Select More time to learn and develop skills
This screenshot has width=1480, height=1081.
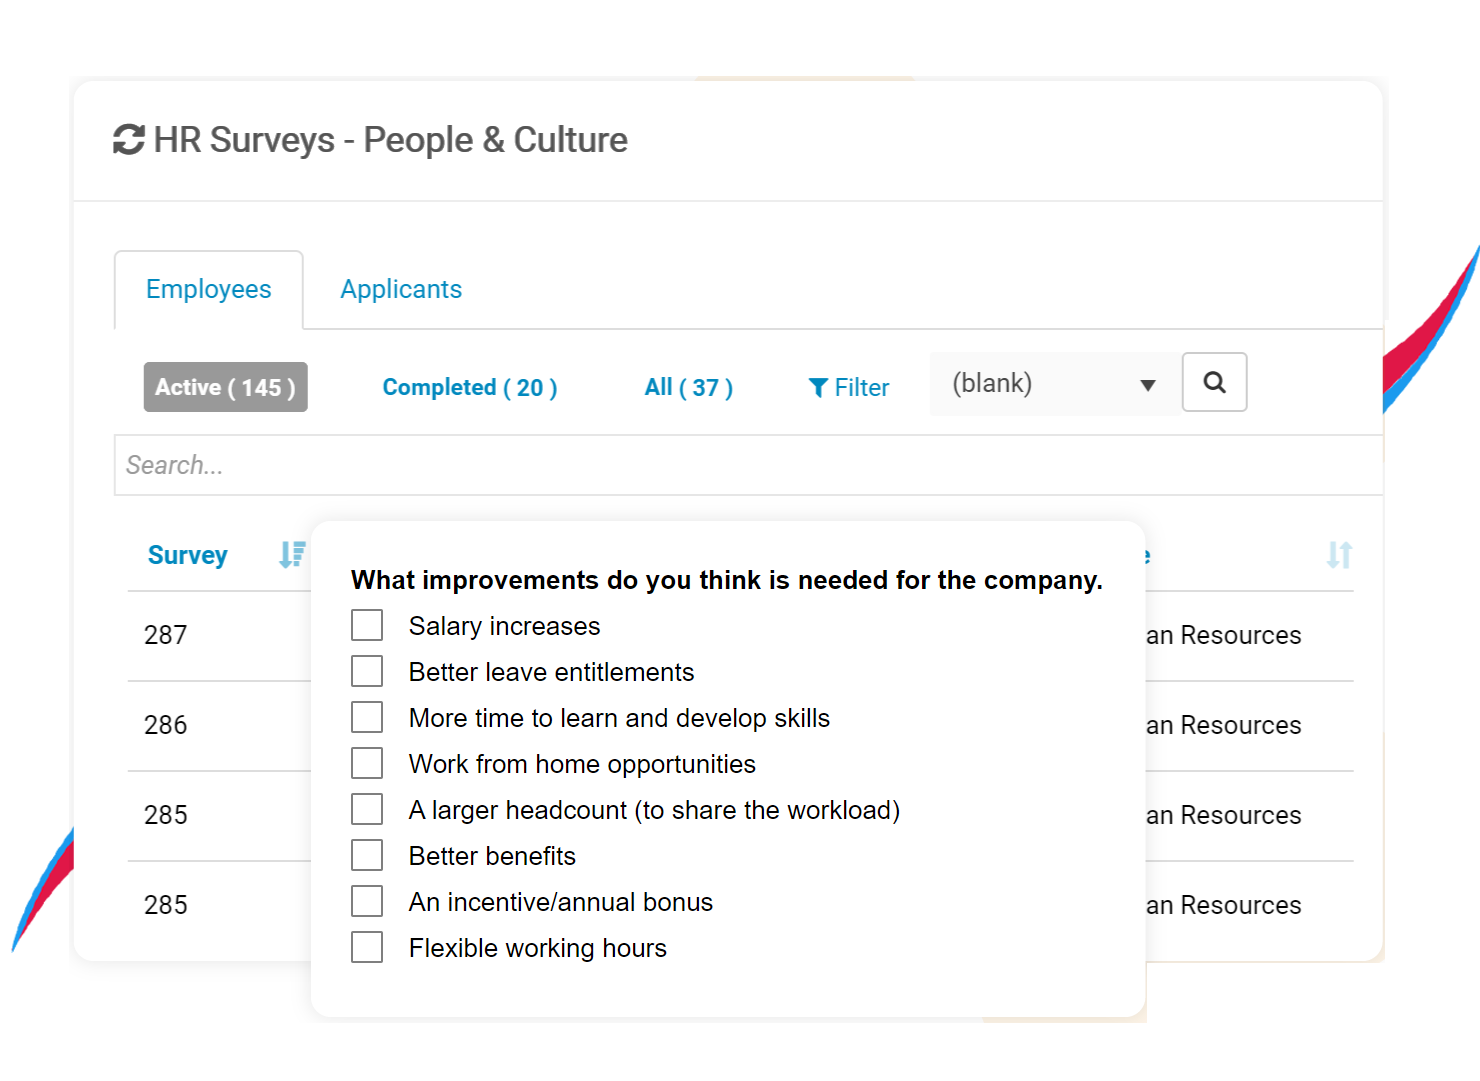(367, 716)
